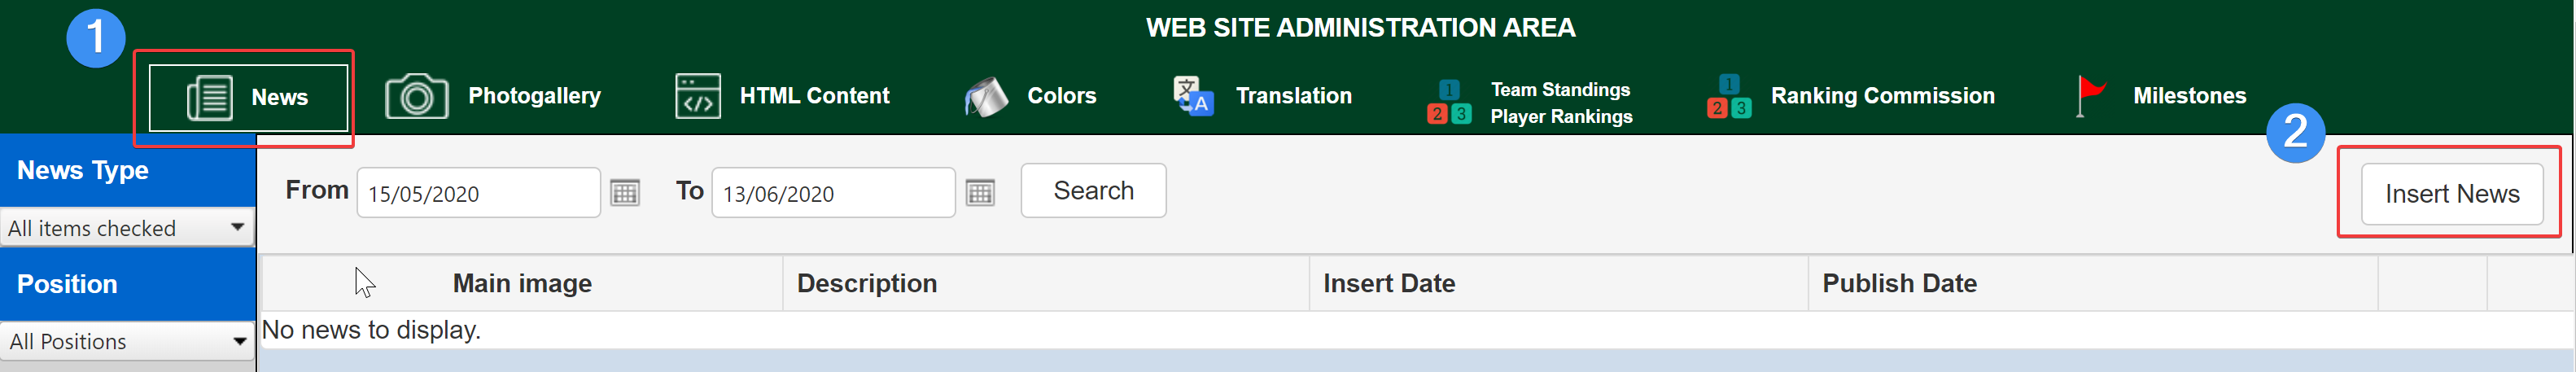This screenshot has height=372, width=2576.
Task: Select the Colors paint bucket icon
Action: point(987,97)
